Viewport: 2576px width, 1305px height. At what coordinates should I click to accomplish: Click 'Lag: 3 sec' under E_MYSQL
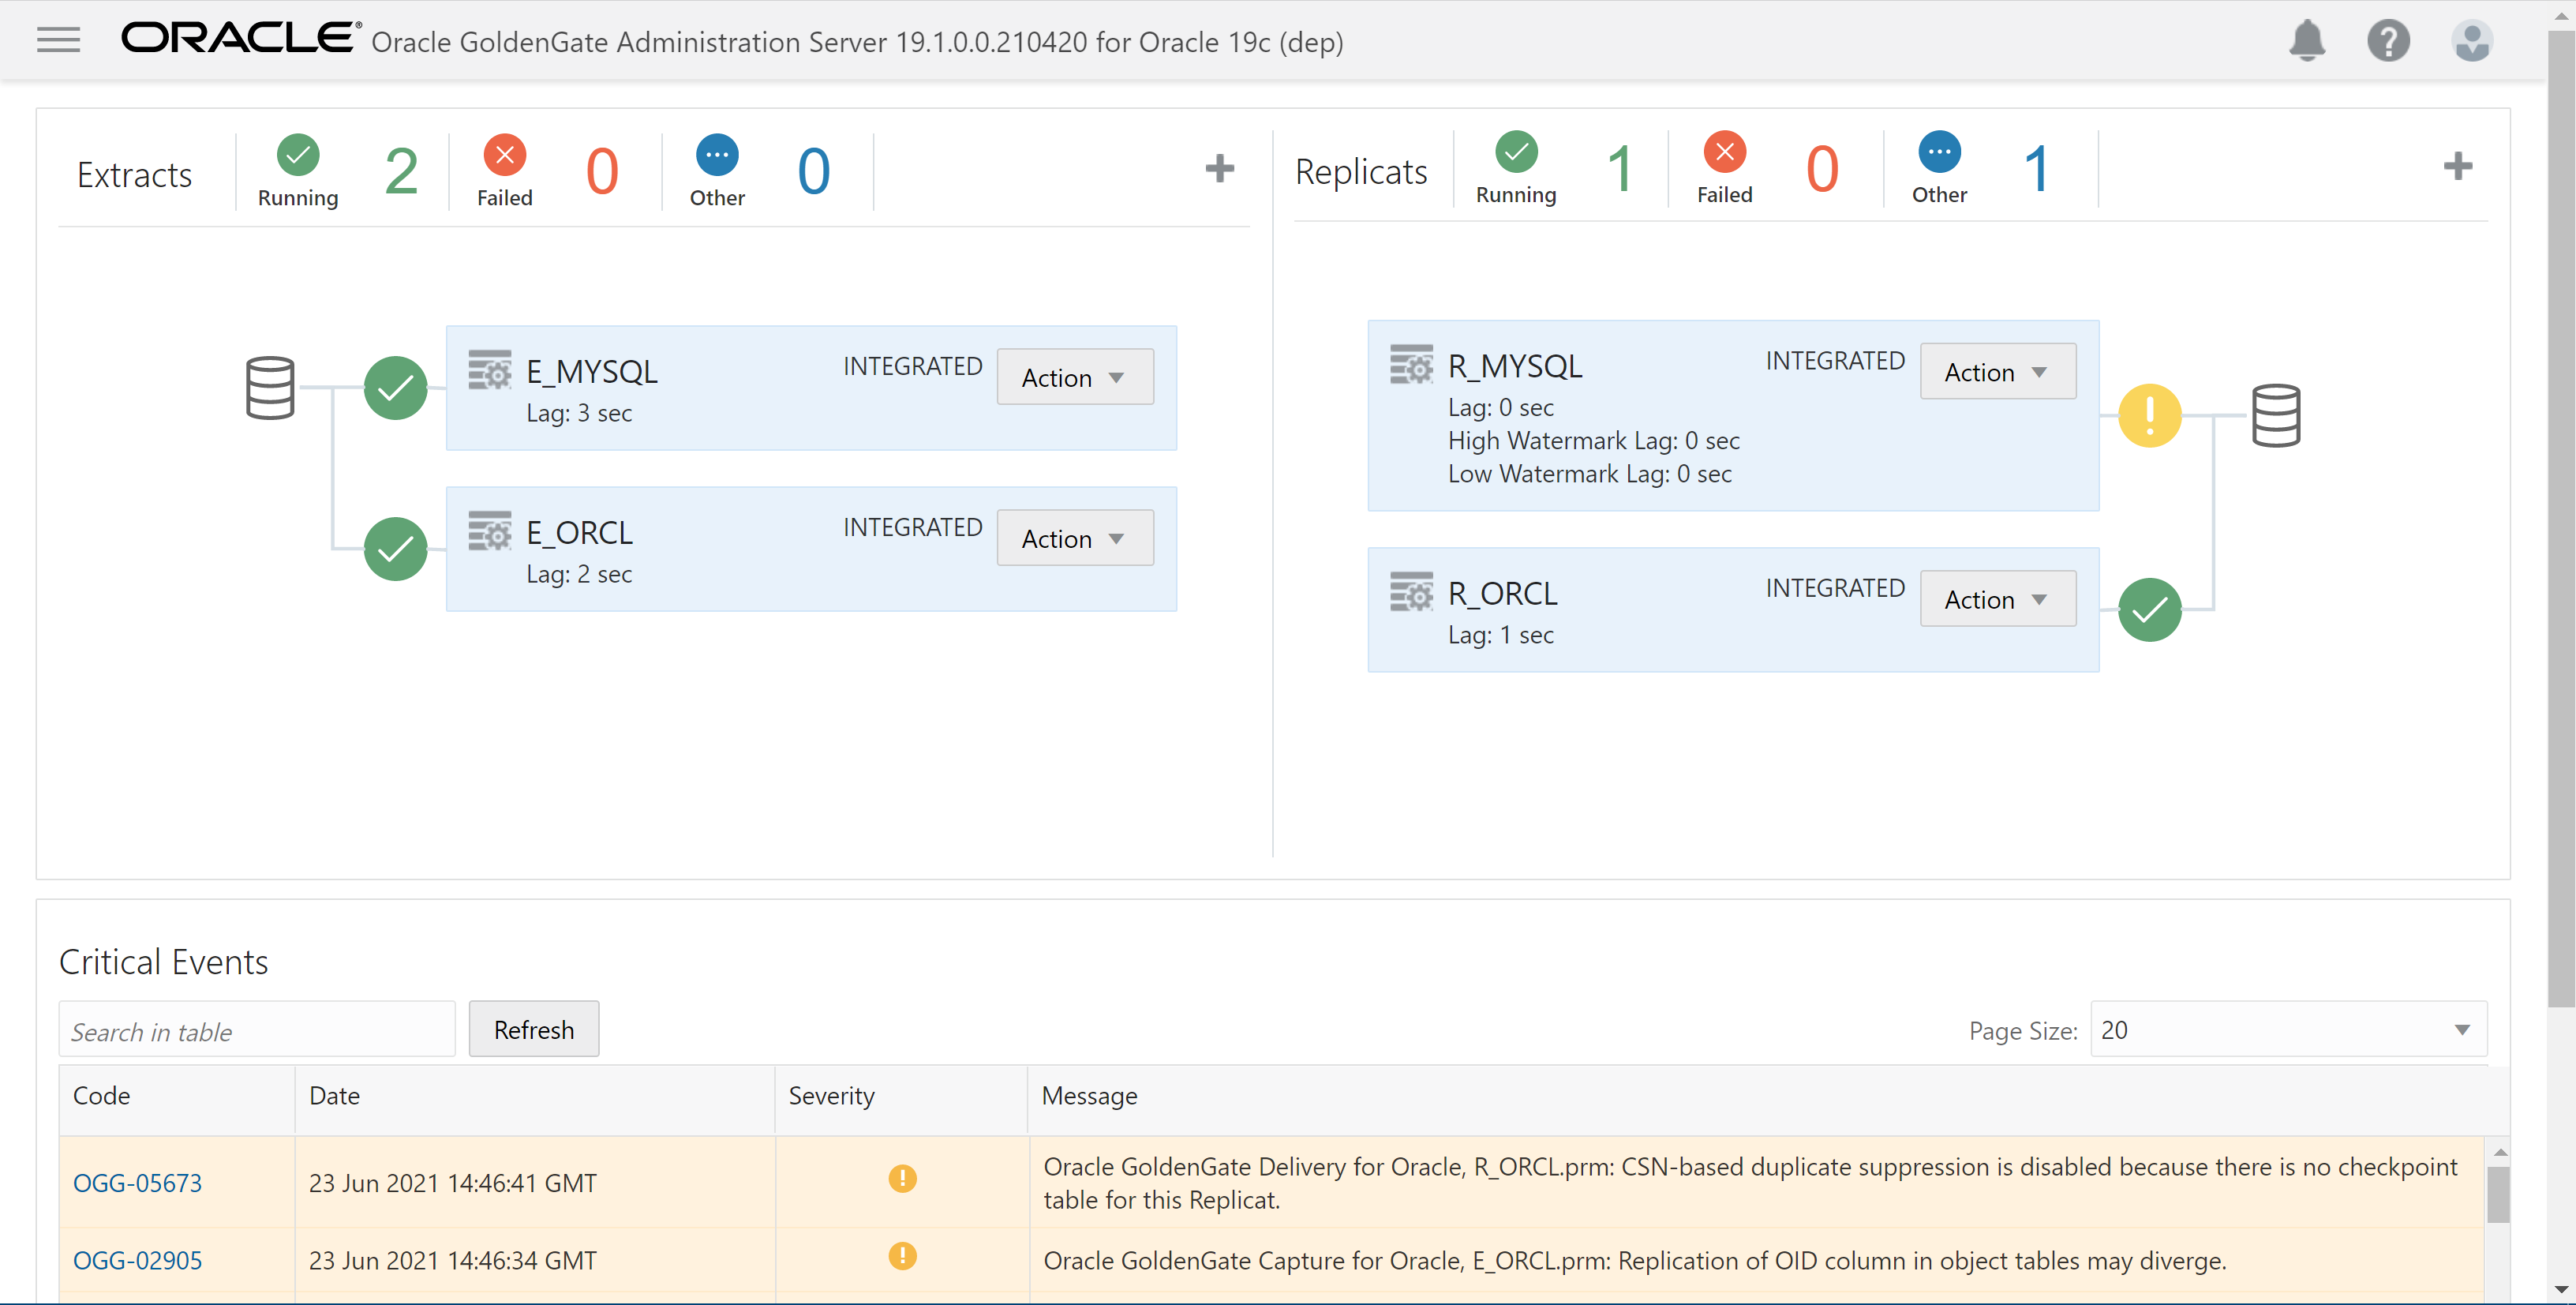tap(579, 413)
